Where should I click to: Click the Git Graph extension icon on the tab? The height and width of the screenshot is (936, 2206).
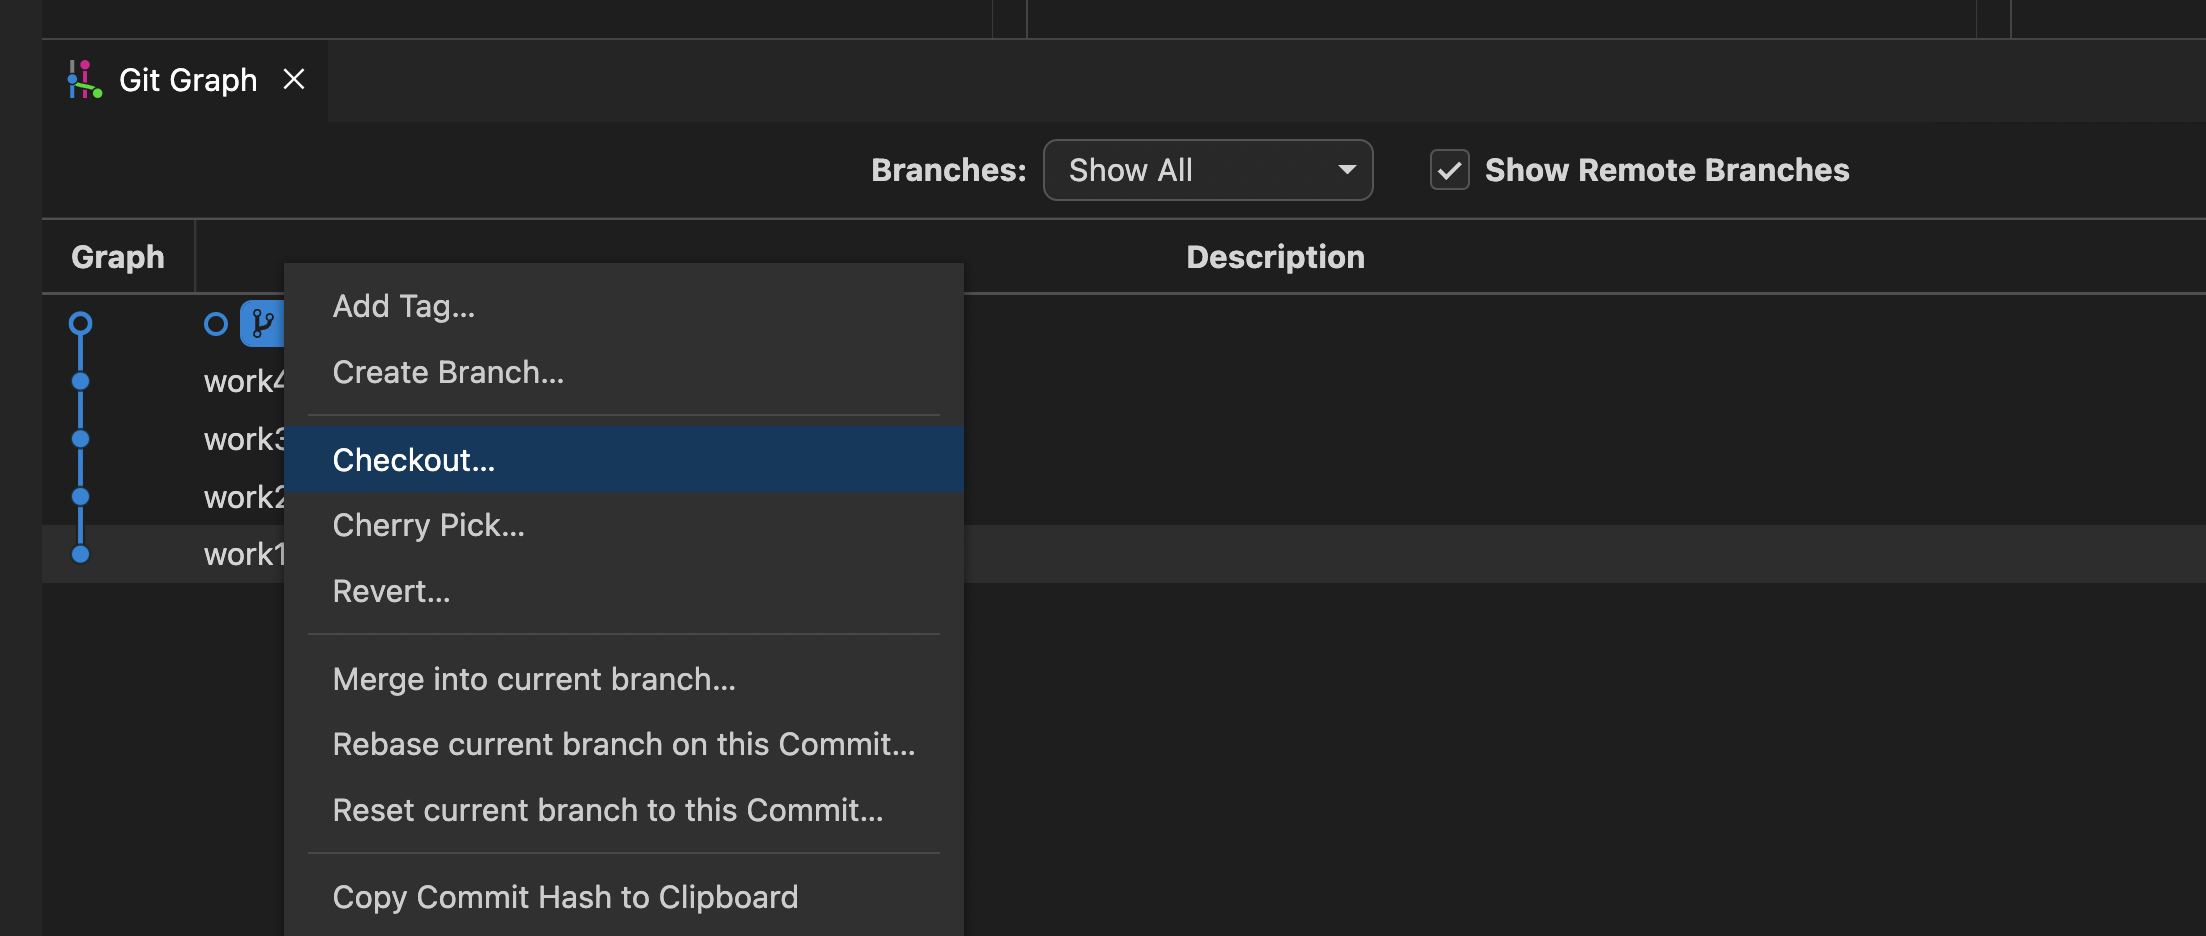pyautogui.click(x=85, y=79)
